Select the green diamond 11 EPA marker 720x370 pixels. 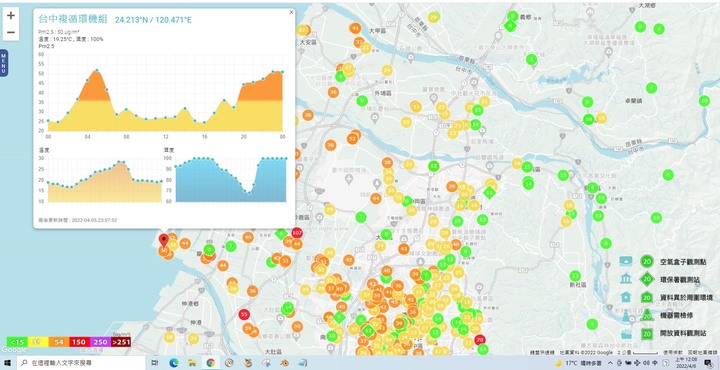tap(489, 192)
